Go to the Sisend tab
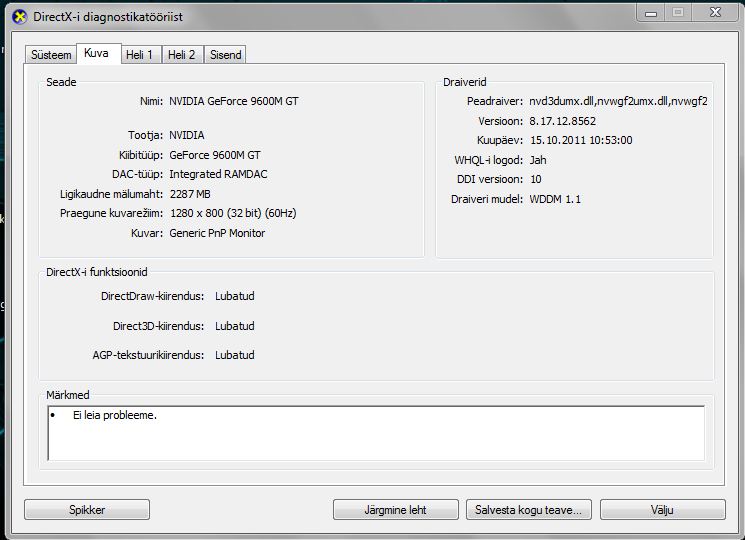This screenshot has height=540, width=745. click(225, 55)
